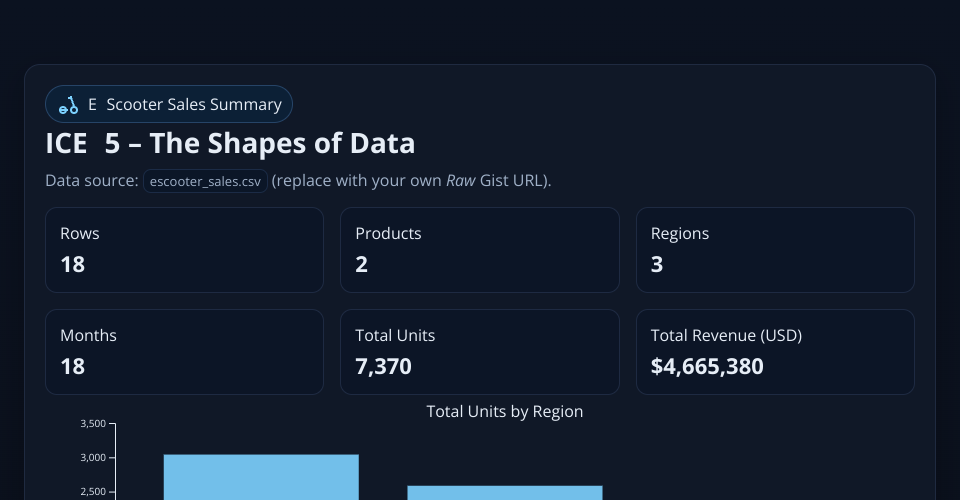Click the Data source label text
Screen dimensions: 960x500
pyautogui.click(x=92, y=181)
